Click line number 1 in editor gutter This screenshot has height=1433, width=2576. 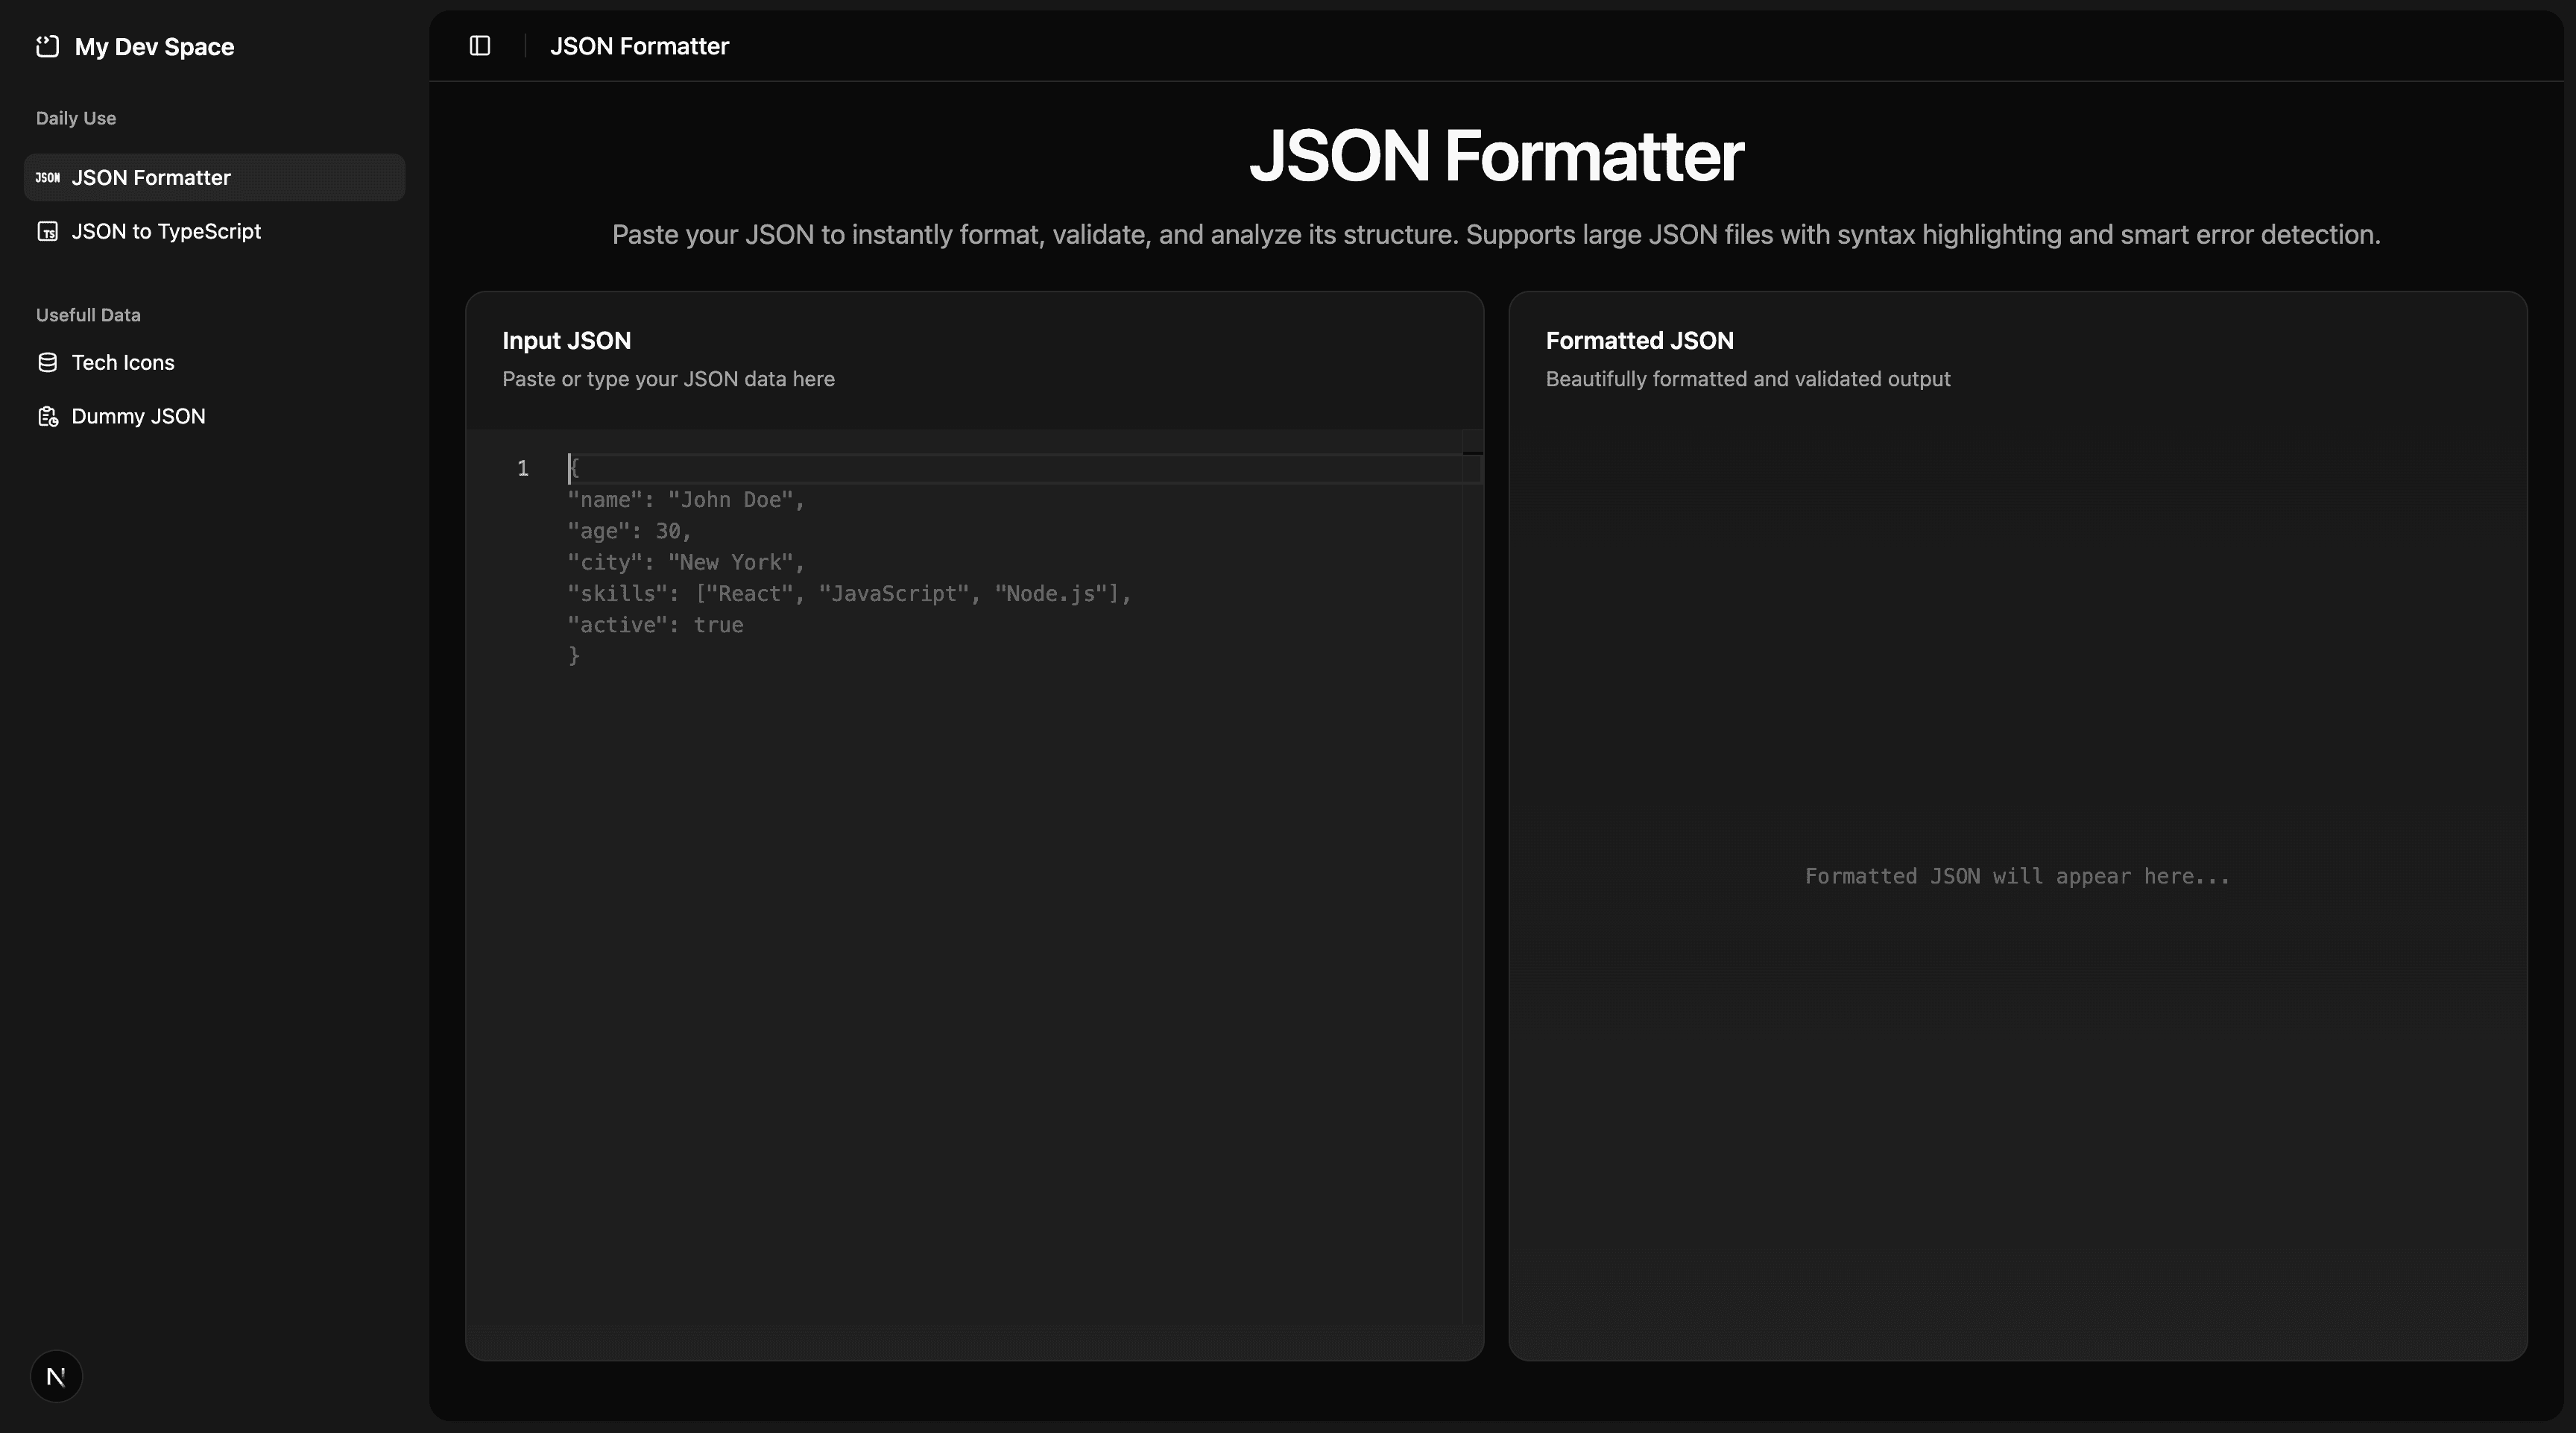tap(522, 469)
